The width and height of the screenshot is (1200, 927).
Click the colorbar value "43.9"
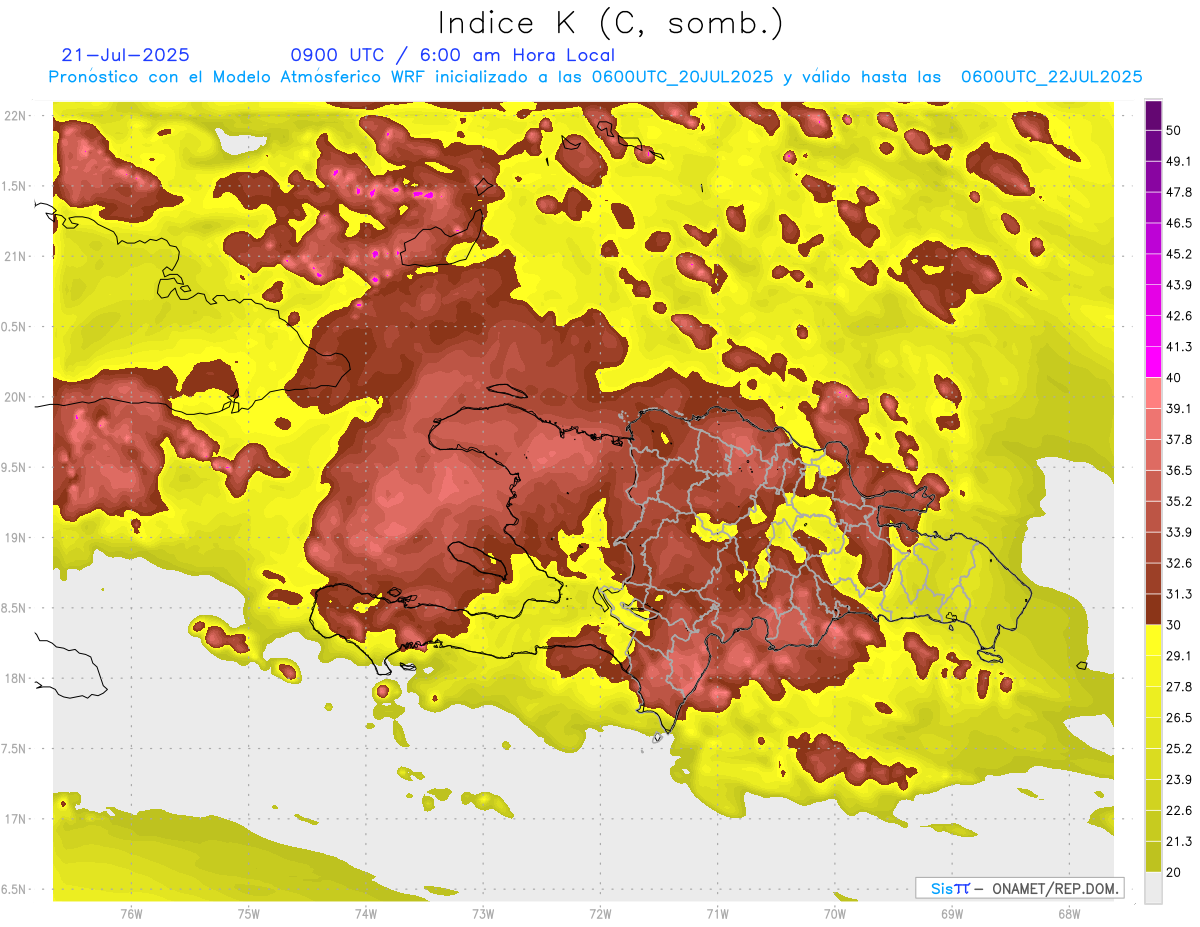1179,285
